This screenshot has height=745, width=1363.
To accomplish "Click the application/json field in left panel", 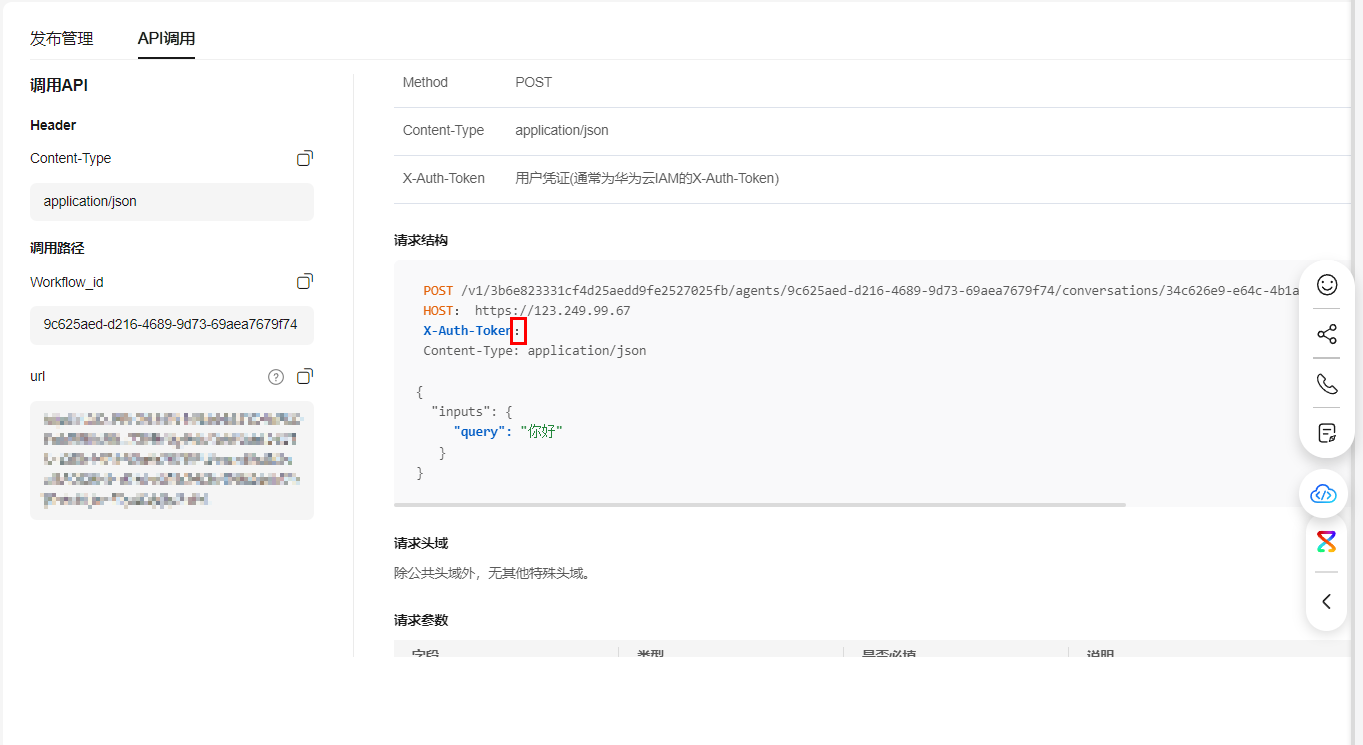I will click(172, 201).
